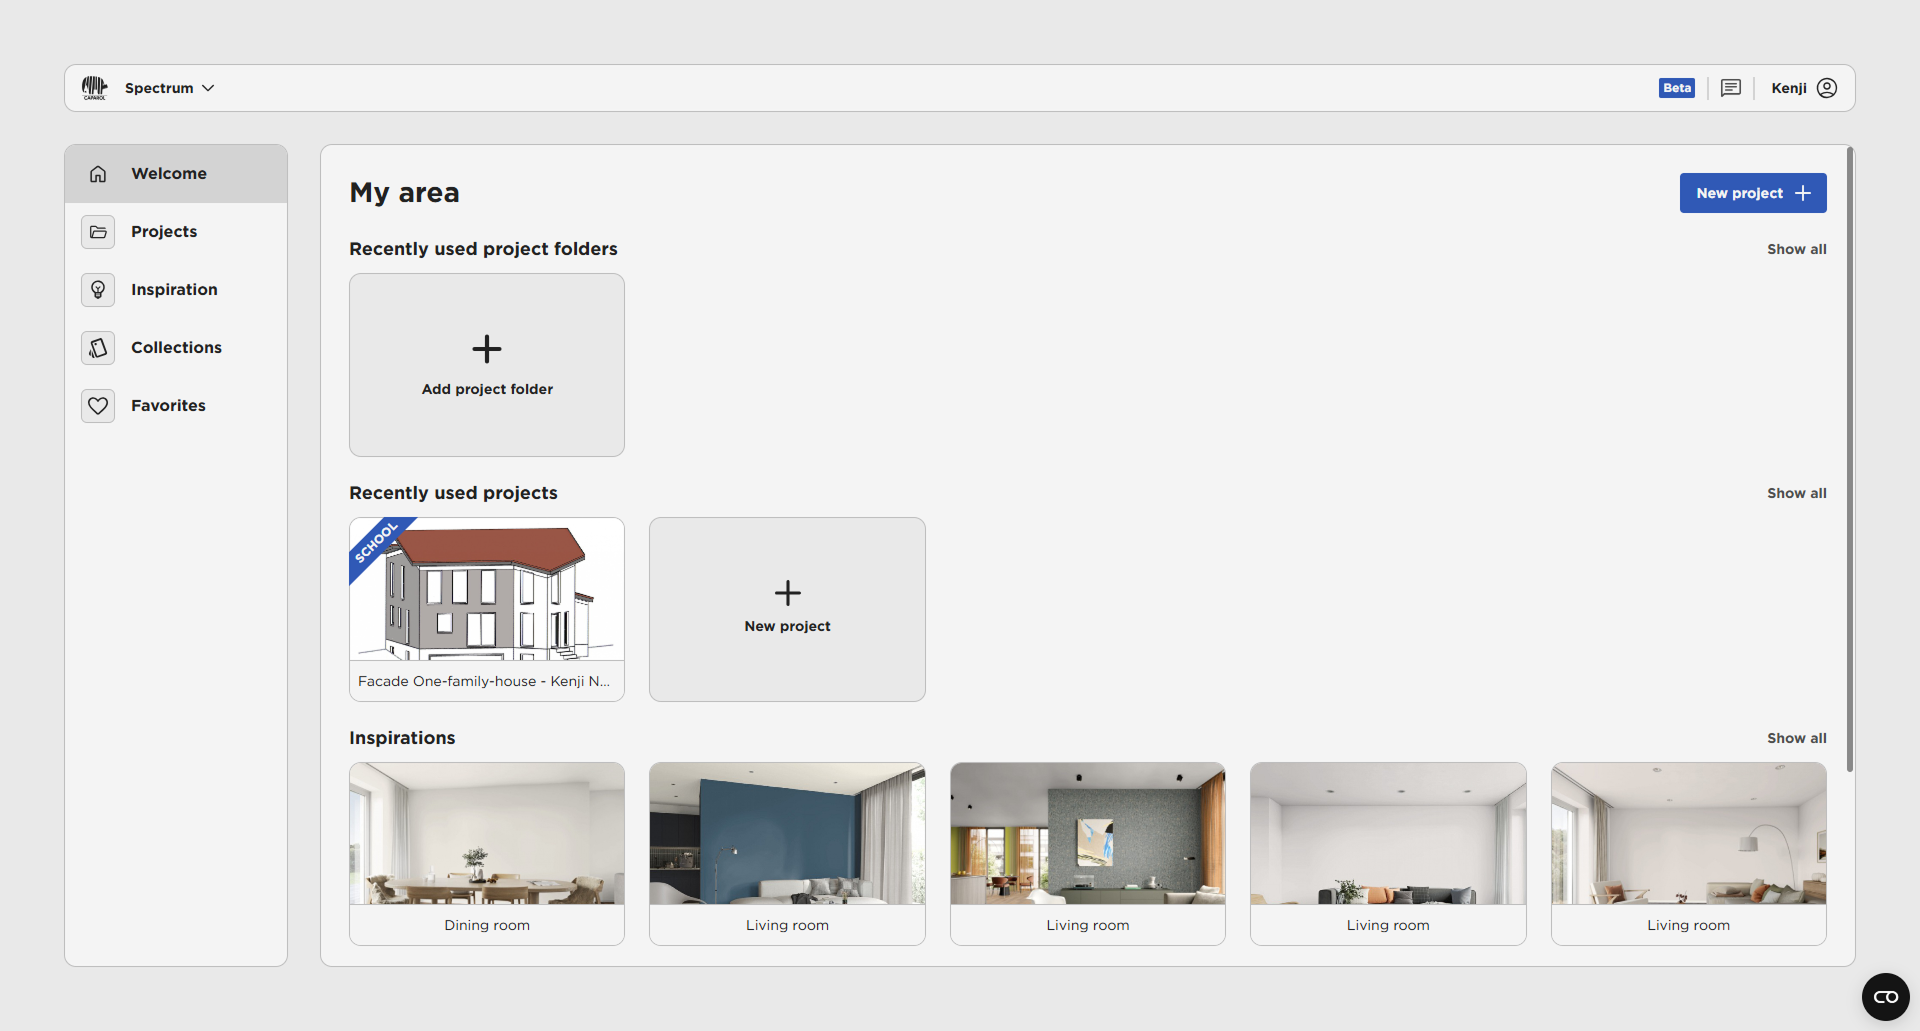The height and width of the screenshot is (1031, 1920).
Task: Open Kenji's account profile icon
Action: 1828,87
